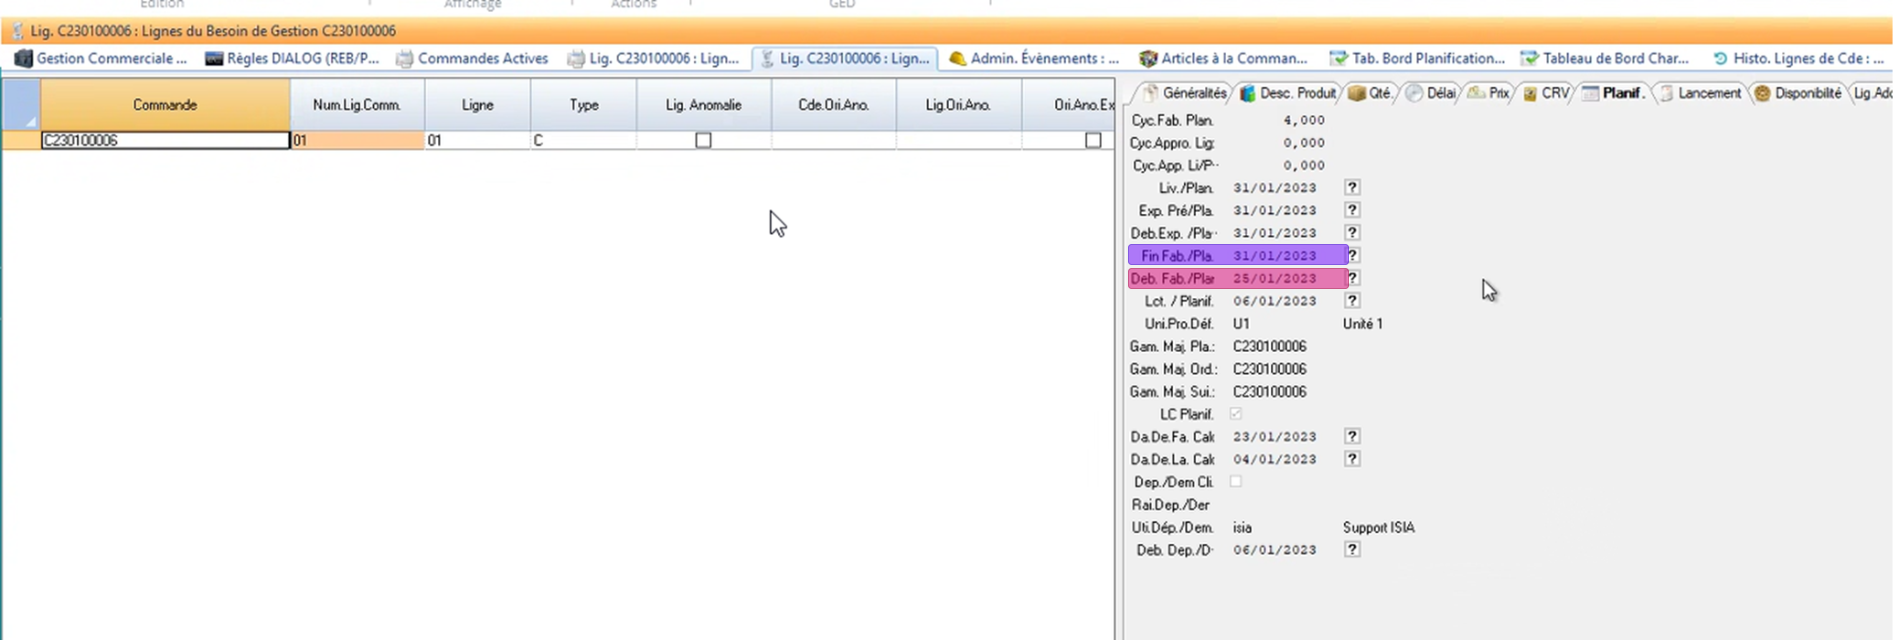Open the Gestion Commerciale tab icon
This screenshot has height=641, width=1894.
click(24, 59)
